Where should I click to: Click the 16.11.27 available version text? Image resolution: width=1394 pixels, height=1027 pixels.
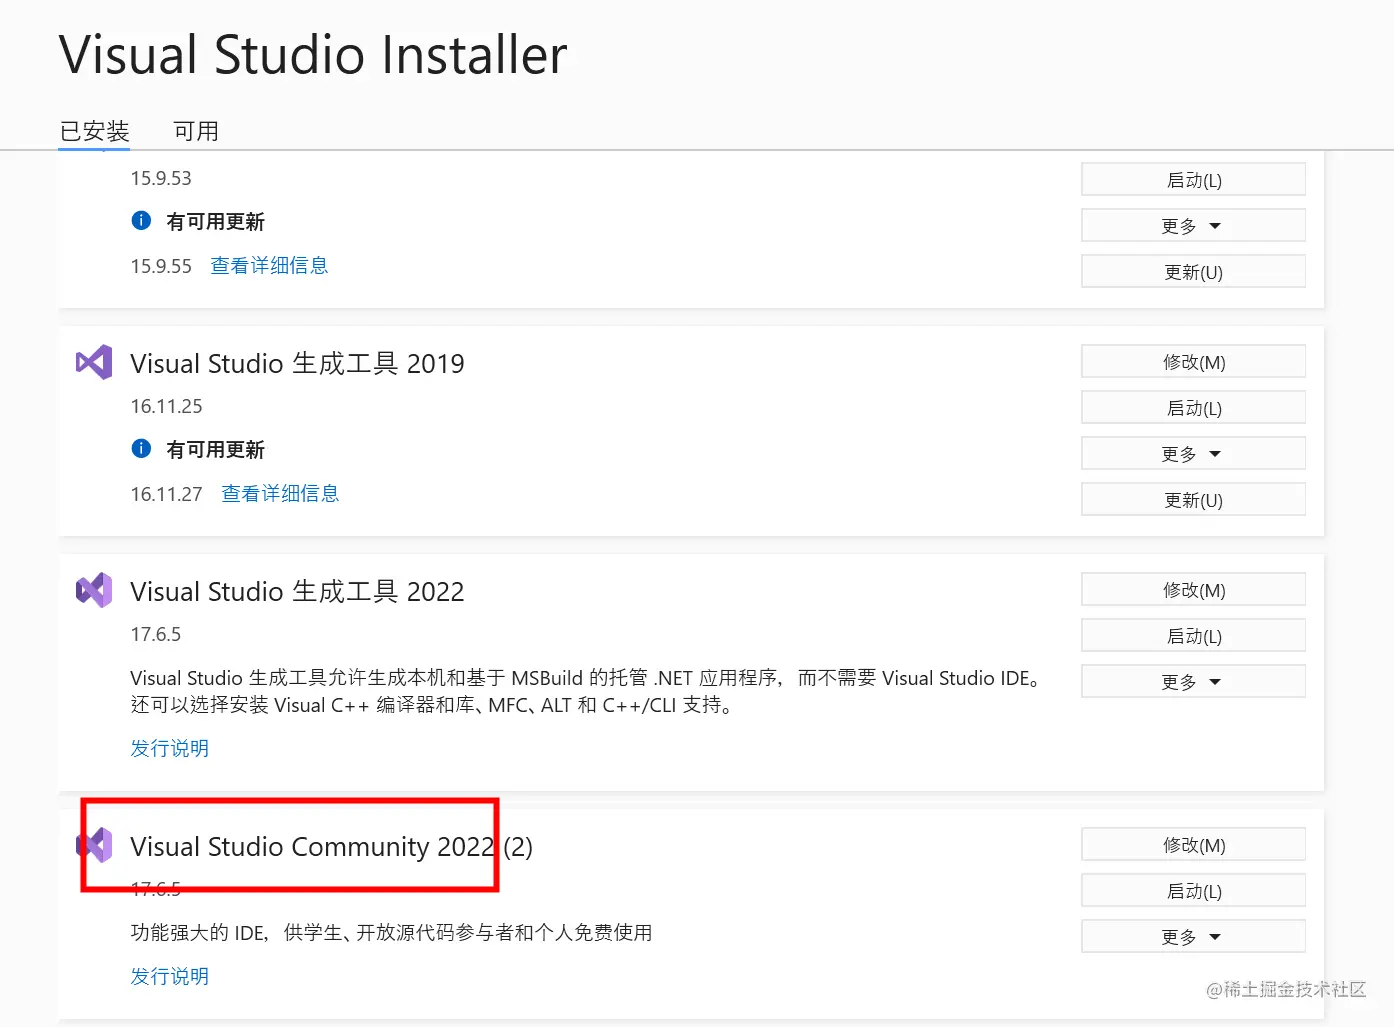[166, 494]
